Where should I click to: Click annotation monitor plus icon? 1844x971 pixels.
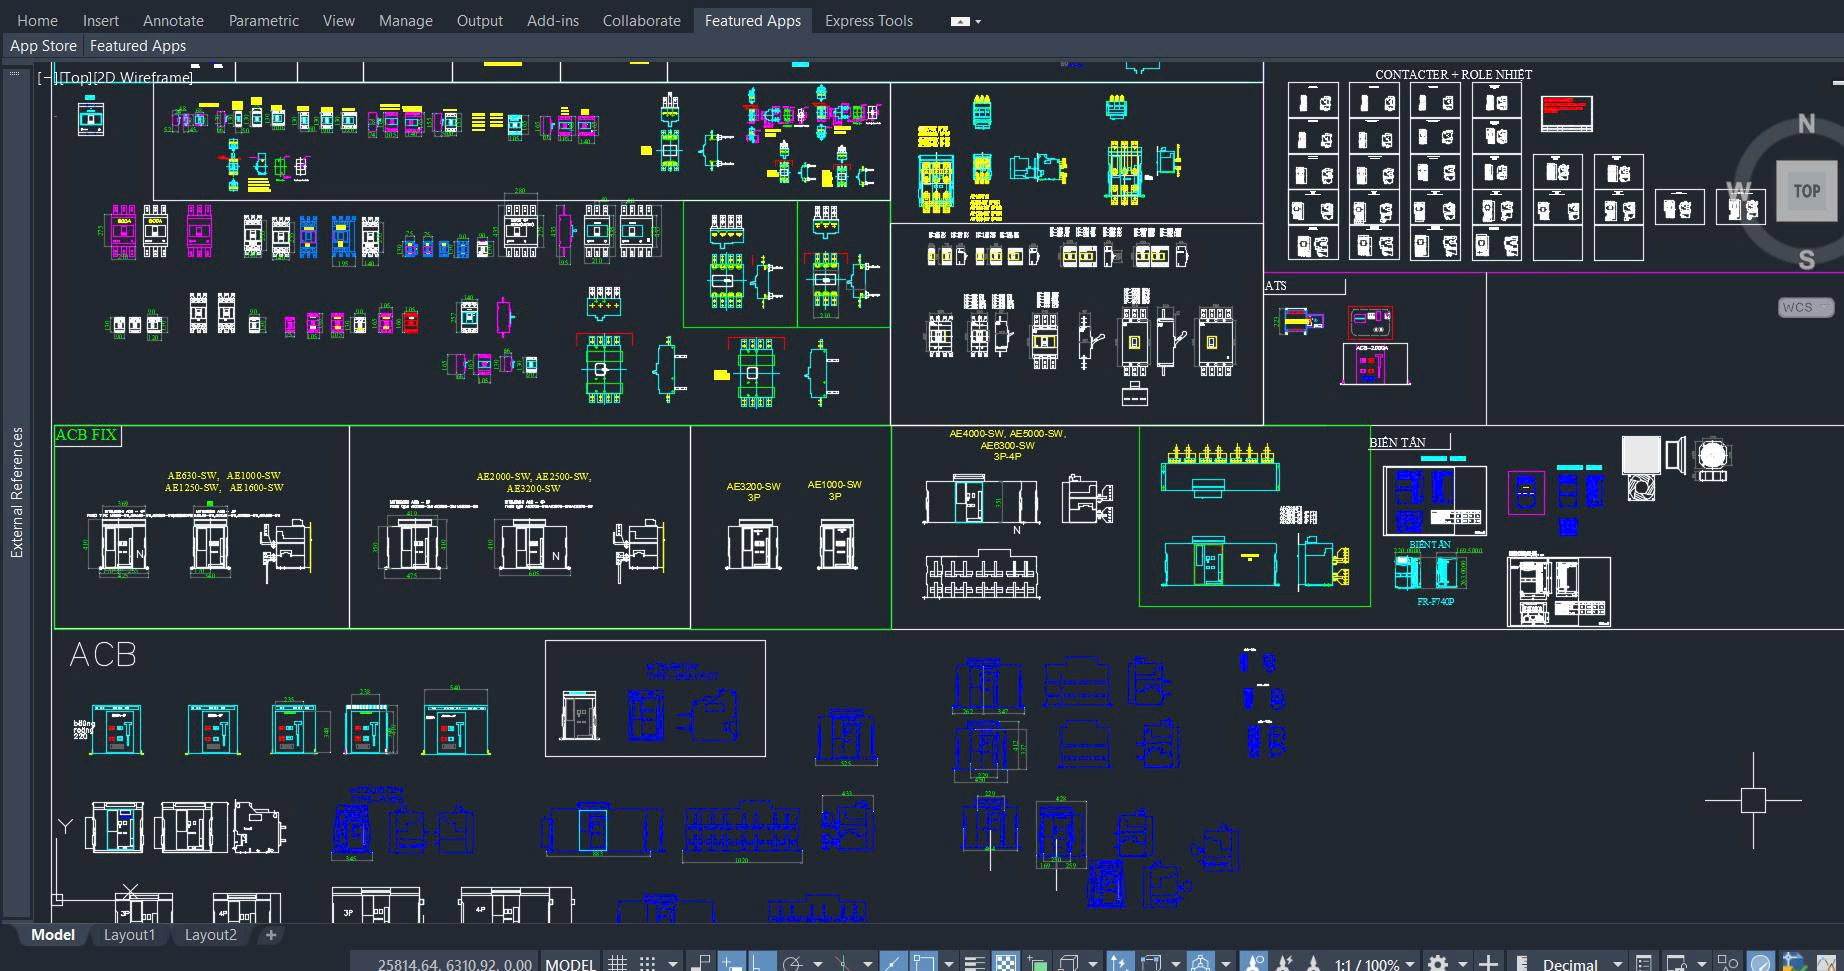tap(1488, 963)
